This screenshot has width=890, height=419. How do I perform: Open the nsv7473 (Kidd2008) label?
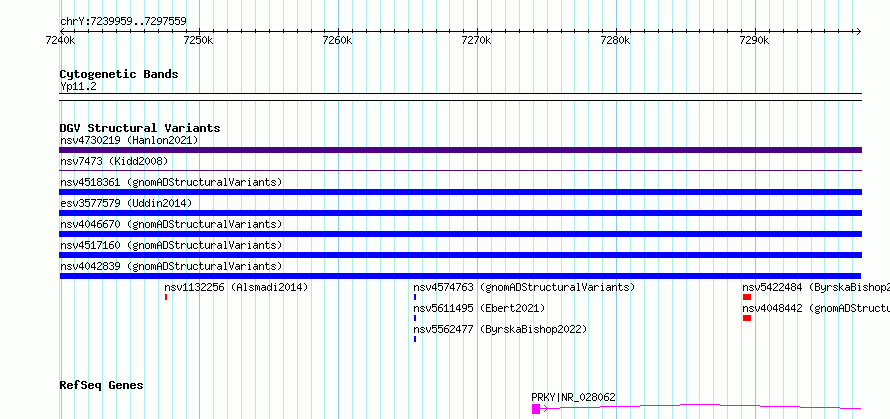pyautogui.click(x=115, y=161)
